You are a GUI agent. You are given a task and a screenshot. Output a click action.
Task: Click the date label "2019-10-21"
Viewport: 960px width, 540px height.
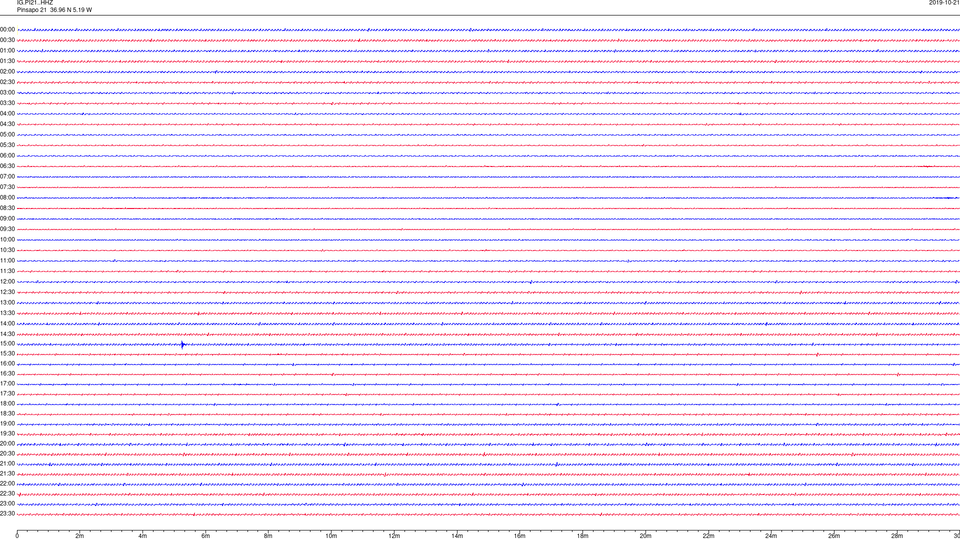pyautogui.click(x=944, y=3)
